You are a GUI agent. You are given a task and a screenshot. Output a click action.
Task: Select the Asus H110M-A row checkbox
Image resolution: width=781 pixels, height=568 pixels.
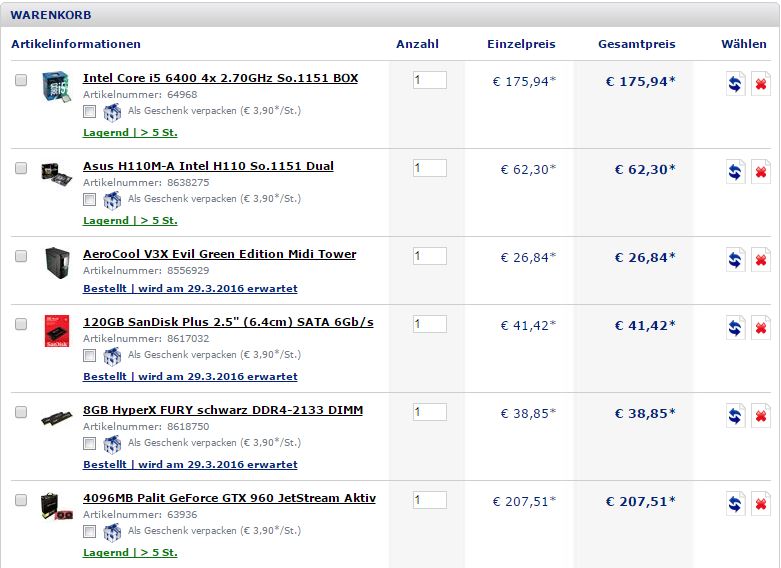pos(21,168)
